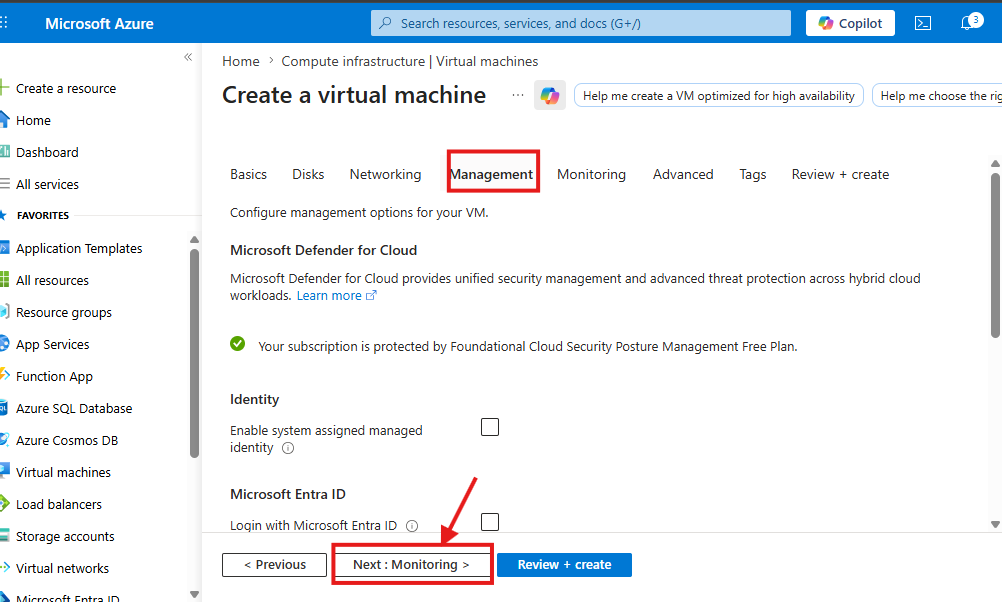The height and width of the screenshot is (602, 1002).
Task: Open the Learn more link
Action: click(x=337, y=296)
